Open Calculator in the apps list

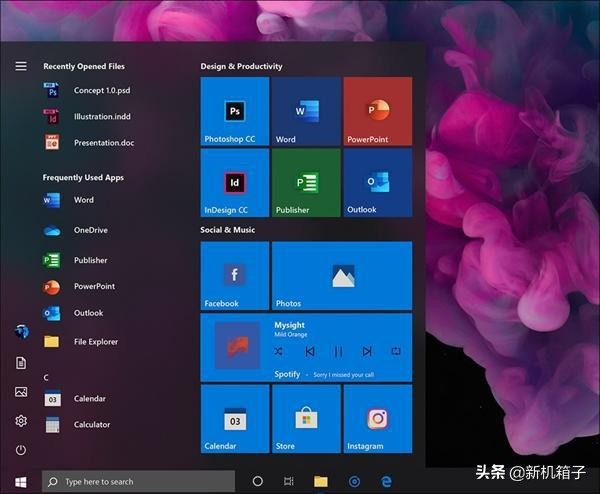(77, 425)
